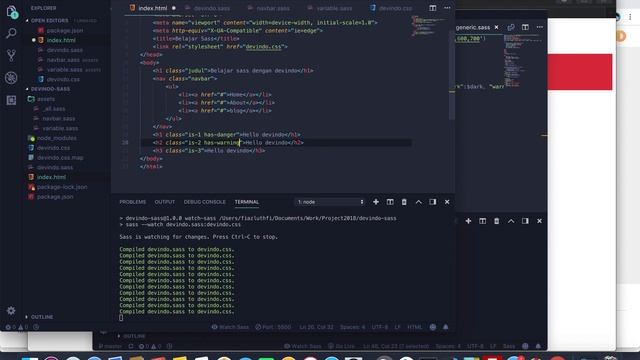Open the Extensions view in activity bar

click(11, 100)
